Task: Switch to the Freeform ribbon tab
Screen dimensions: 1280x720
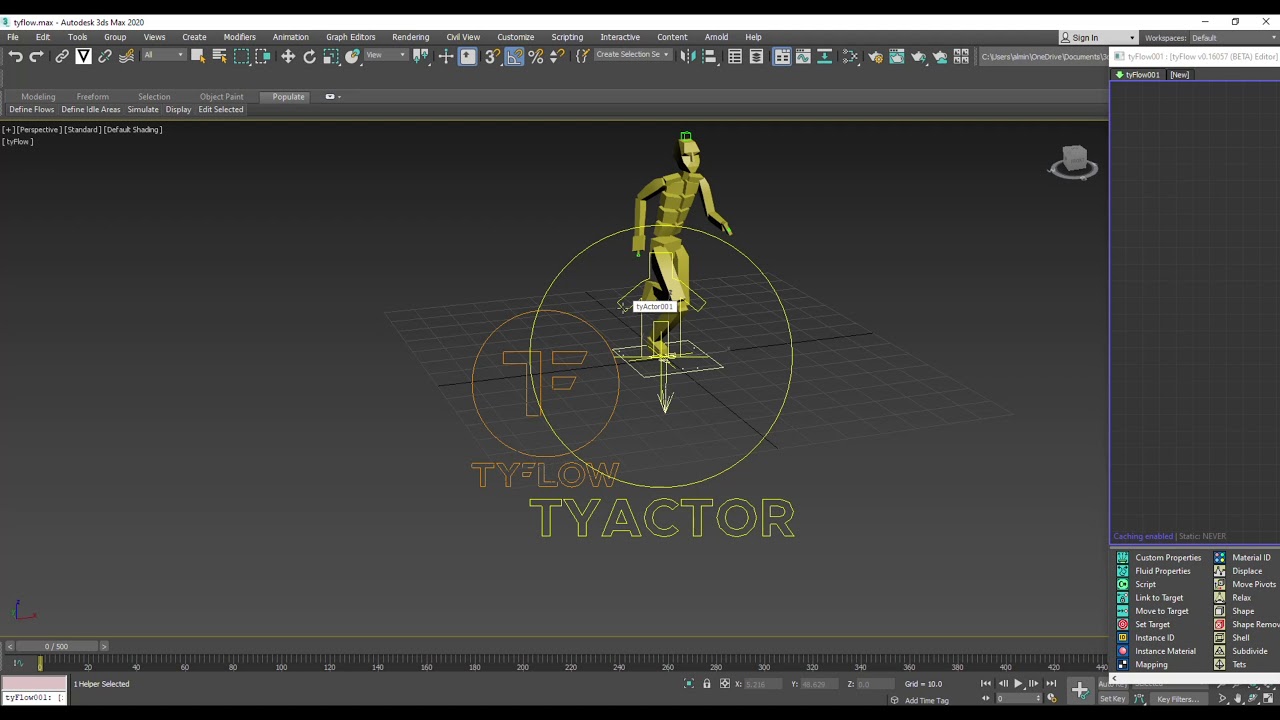Action: (x=93, y=97)
